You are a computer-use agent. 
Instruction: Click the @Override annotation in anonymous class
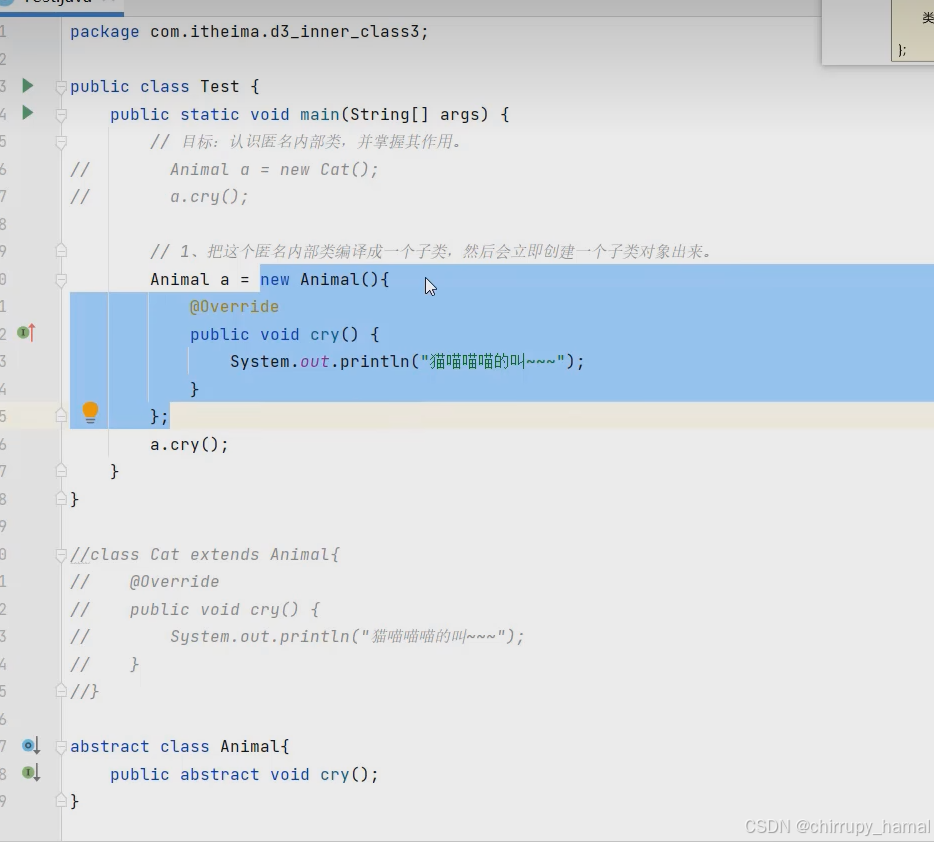[x=234, y=307]
